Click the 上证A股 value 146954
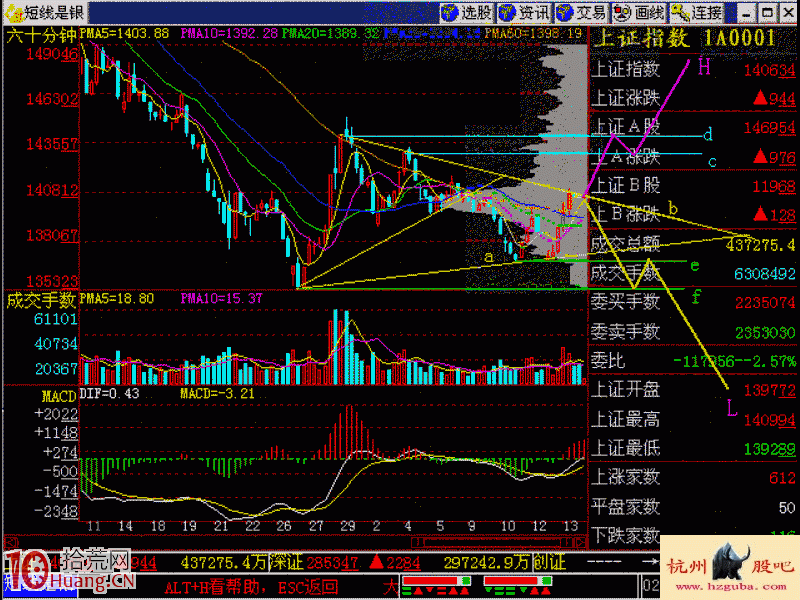 click(x=769, y=128)
